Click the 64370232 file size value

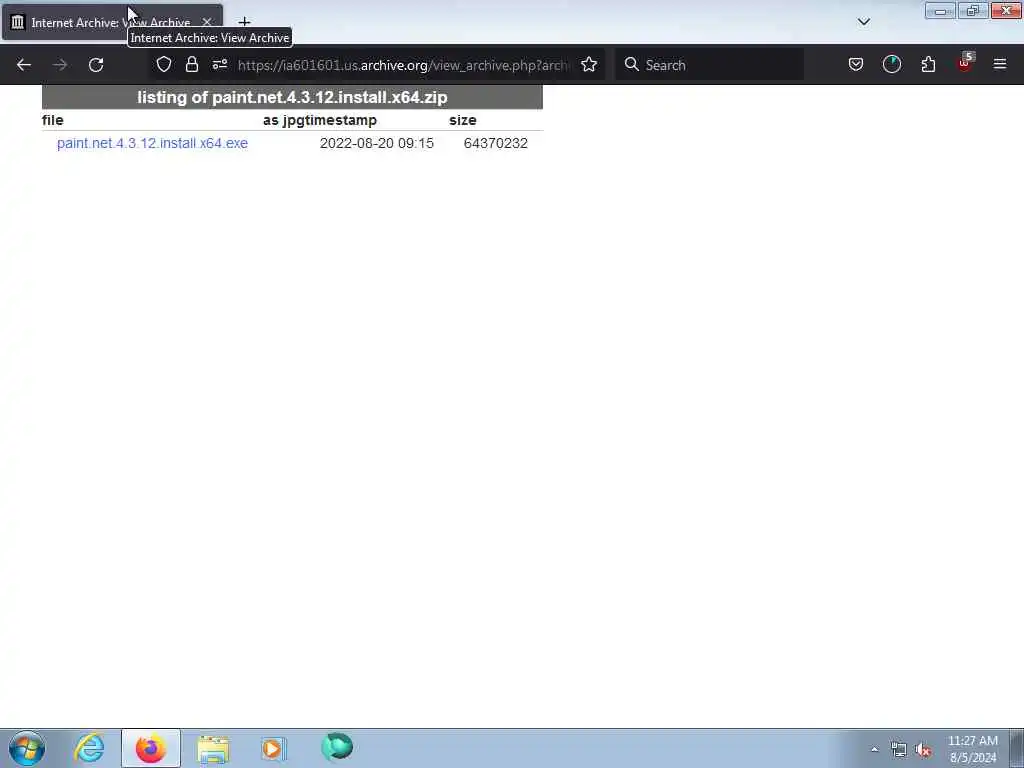[496, 143]
